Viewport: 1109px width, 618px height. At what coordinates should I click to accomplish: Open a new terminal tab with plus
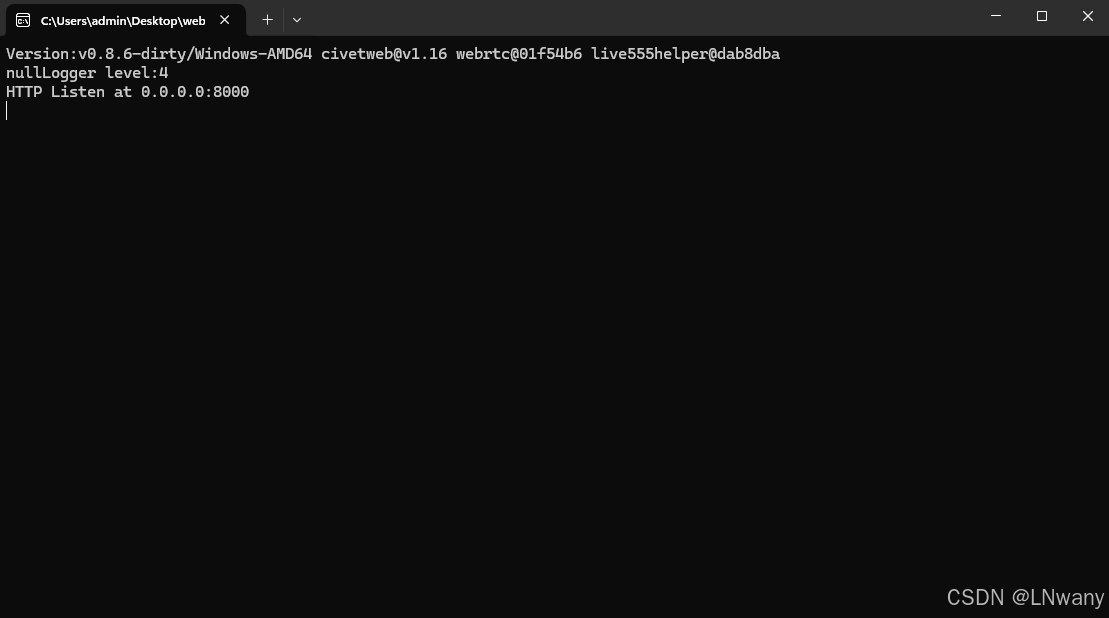(x=267, y=20)
